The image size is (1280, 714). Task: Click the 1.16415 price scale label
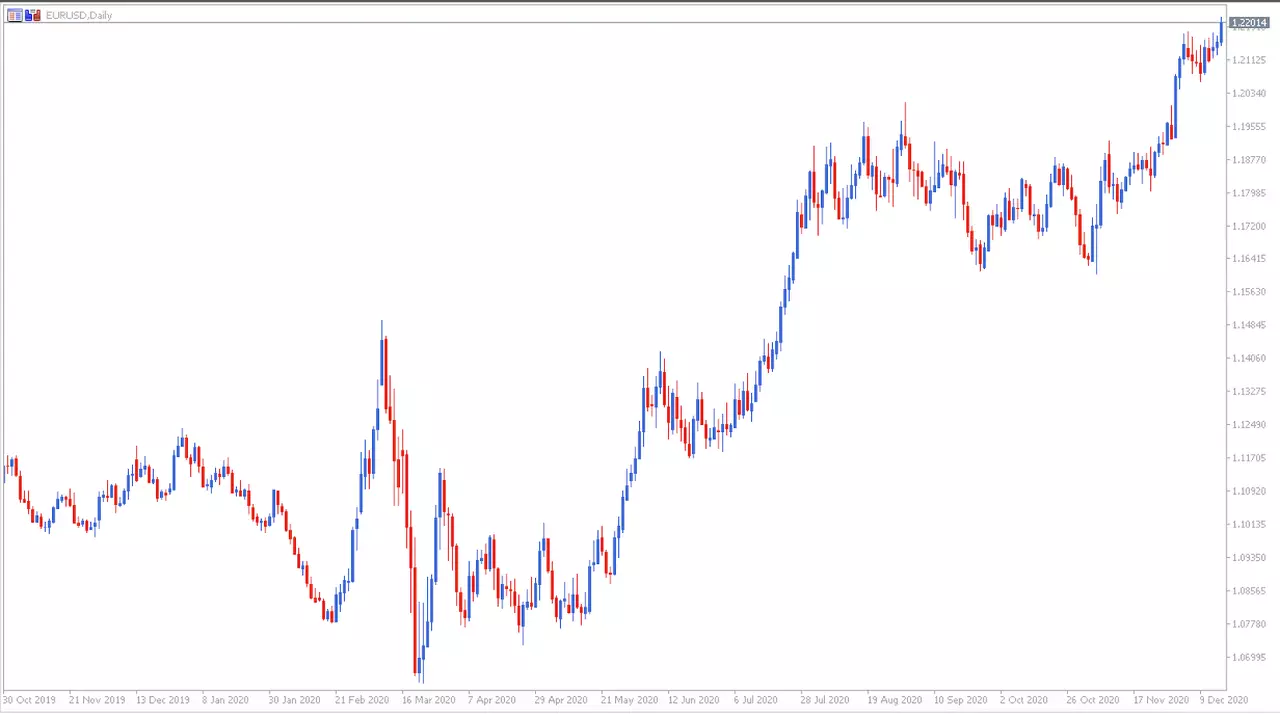coord(1251,259)
